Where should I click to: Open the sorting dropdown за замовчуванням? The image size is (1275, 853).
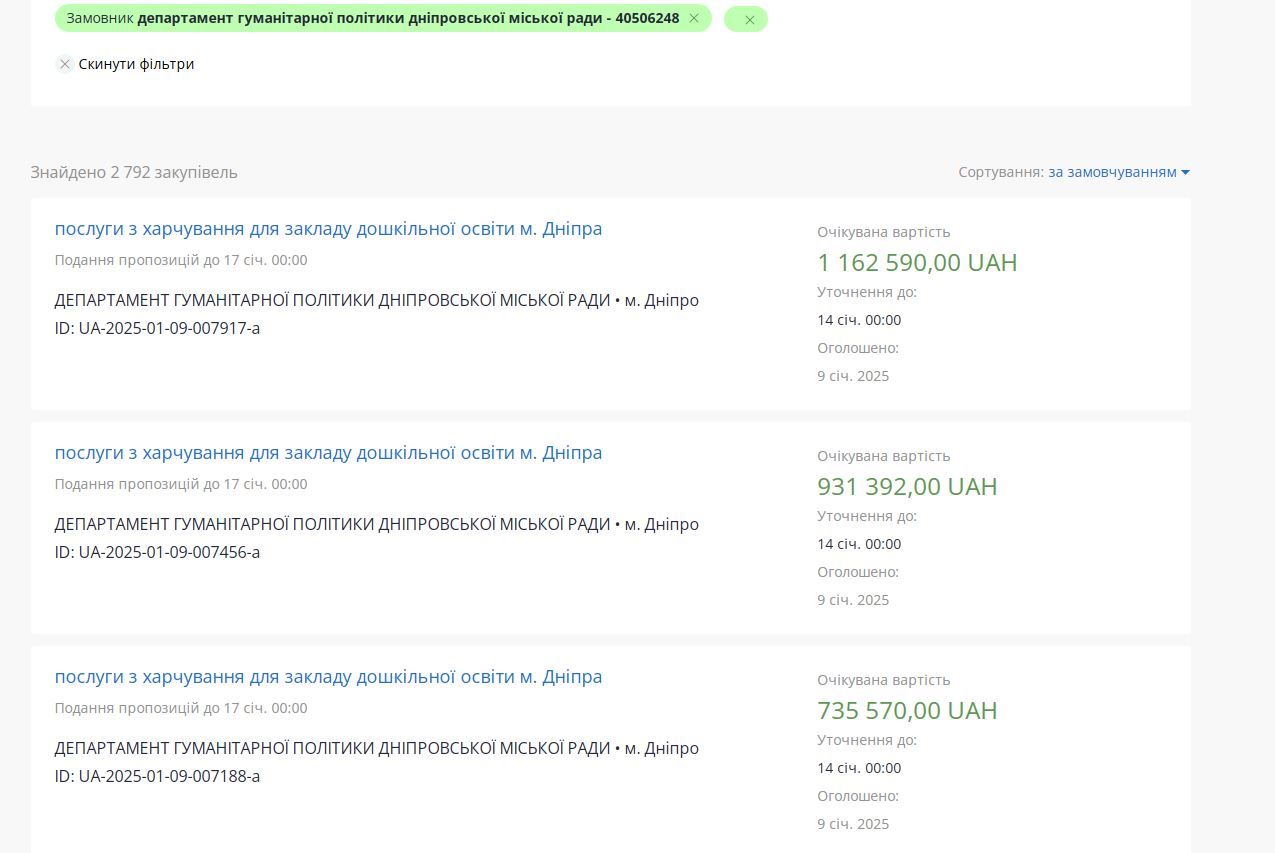1112,172
